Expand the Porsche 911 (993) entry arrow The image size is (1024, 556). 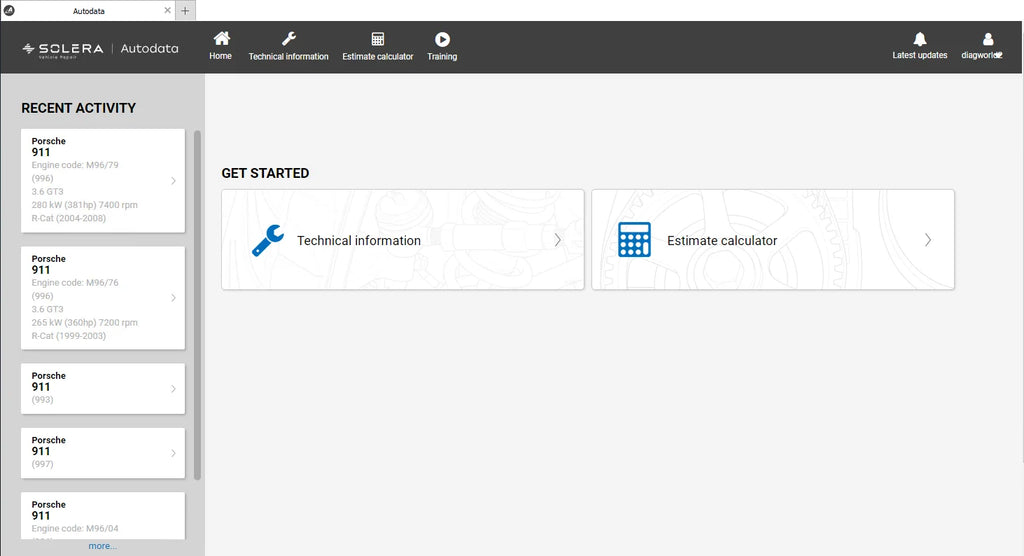(173, 389)
